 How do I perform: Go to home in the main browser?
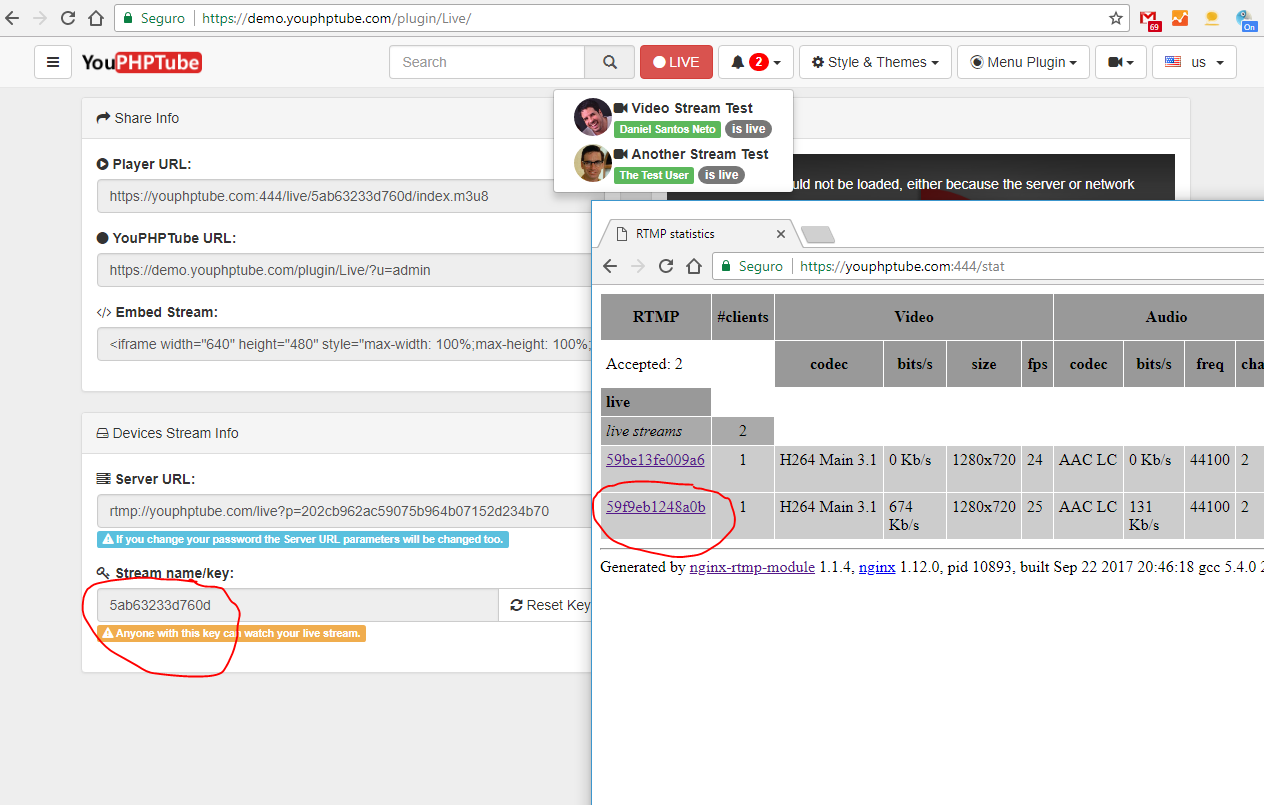click(x=95, y=18)
